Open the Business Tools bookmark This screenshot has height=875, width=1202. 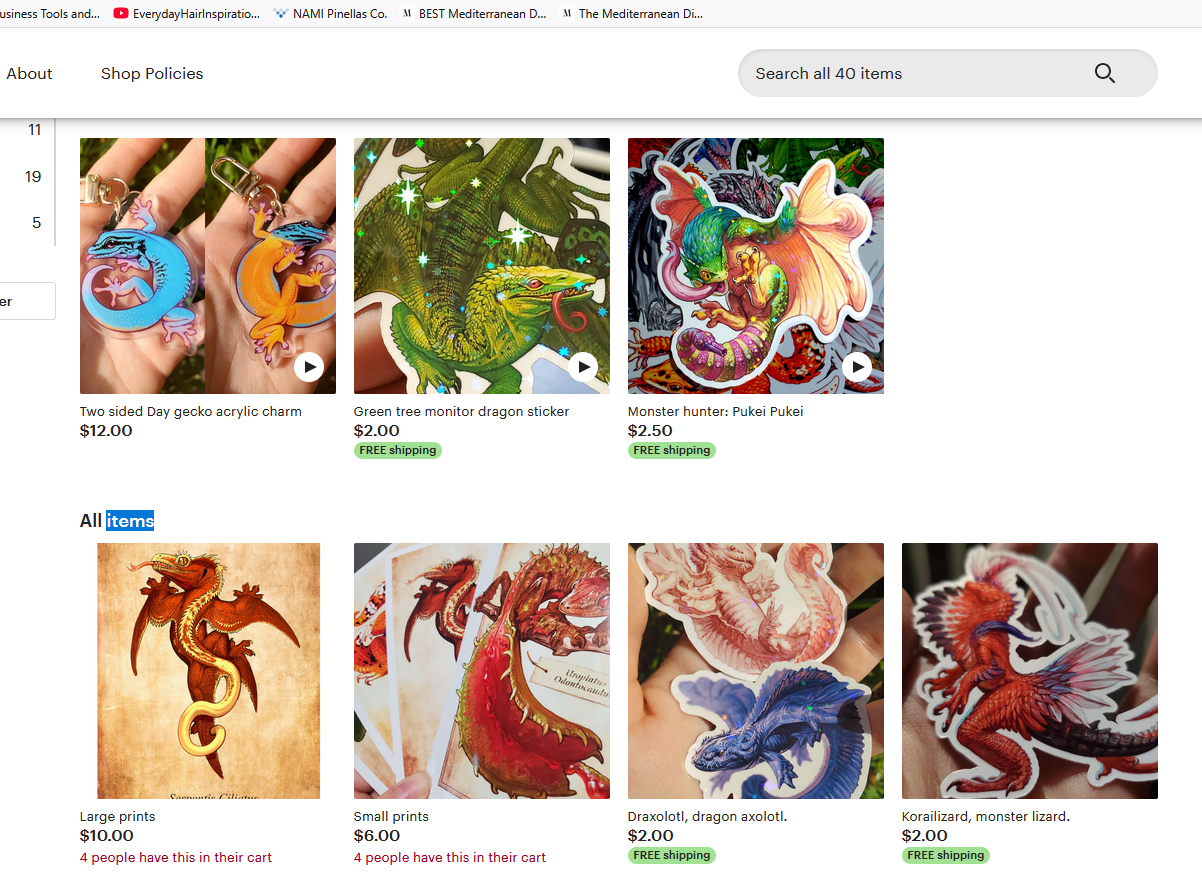[50, 14]
